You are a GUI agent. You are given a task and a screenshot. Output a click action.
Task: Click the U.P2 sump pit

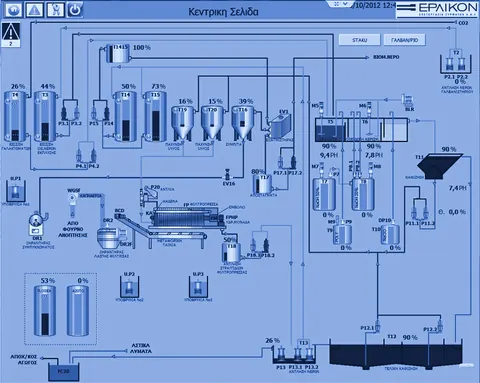click(x=129, y=287)
